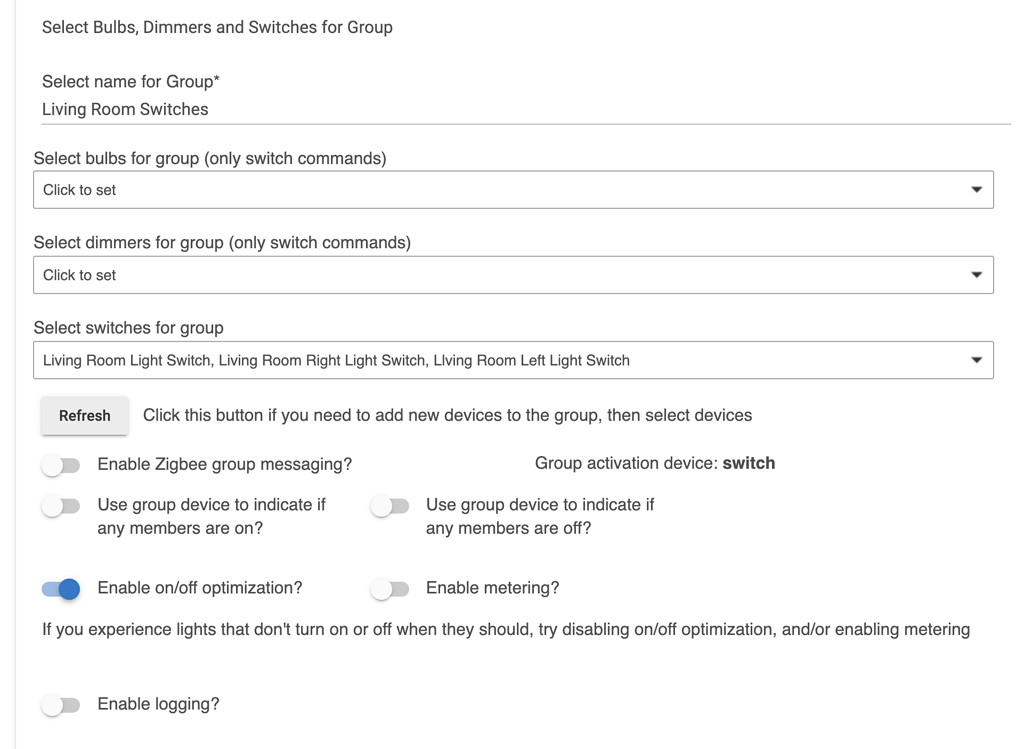Viewport: 1024px width, 749px height.
Task: Toggle indicator for any members off
Action: 390,506
